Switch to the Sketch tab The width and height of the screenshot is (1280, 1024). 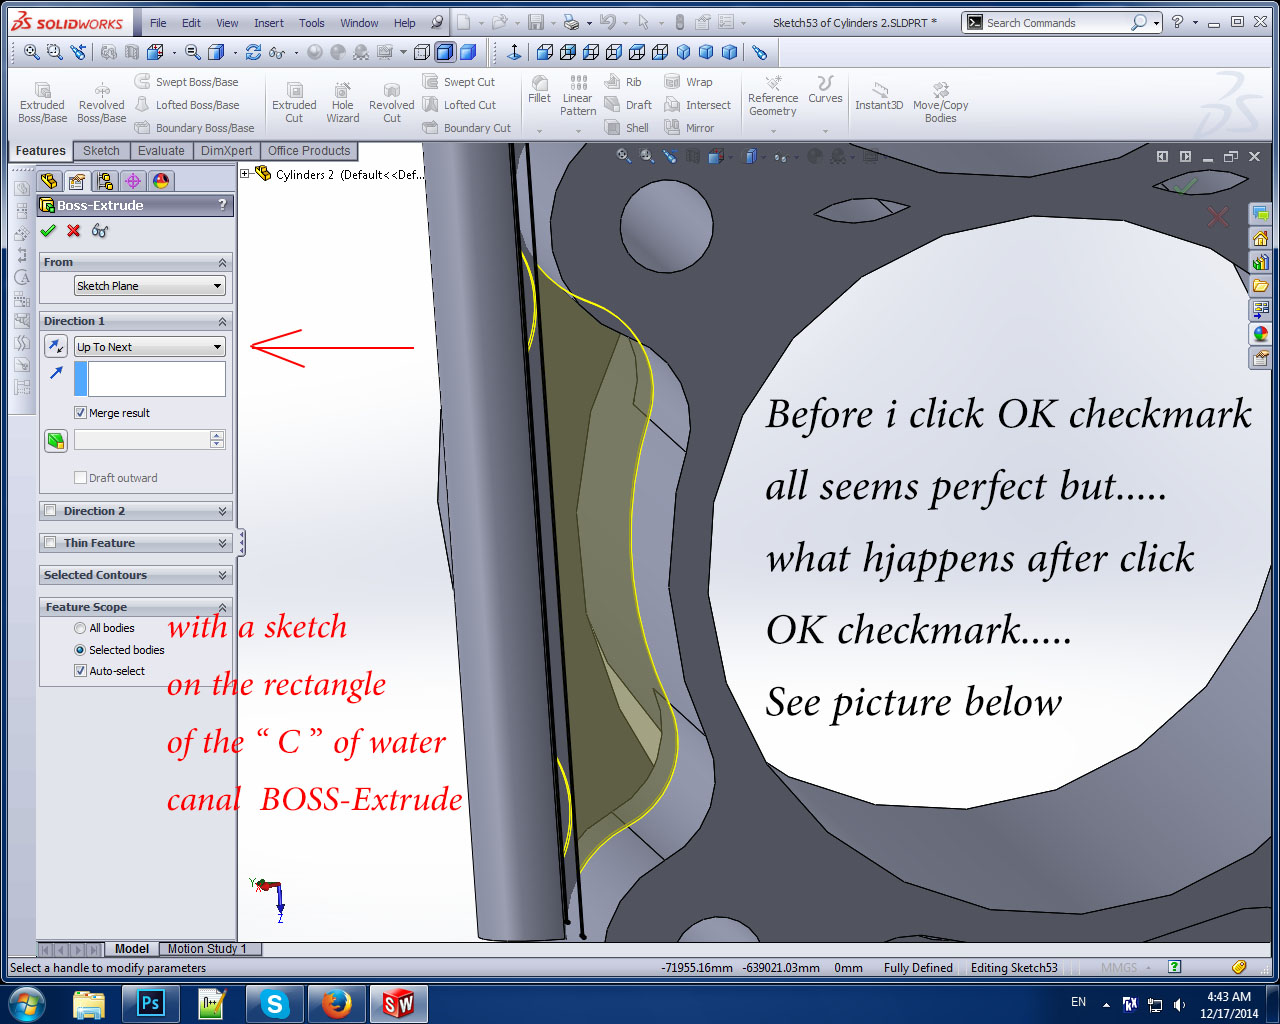click(101, 151)
